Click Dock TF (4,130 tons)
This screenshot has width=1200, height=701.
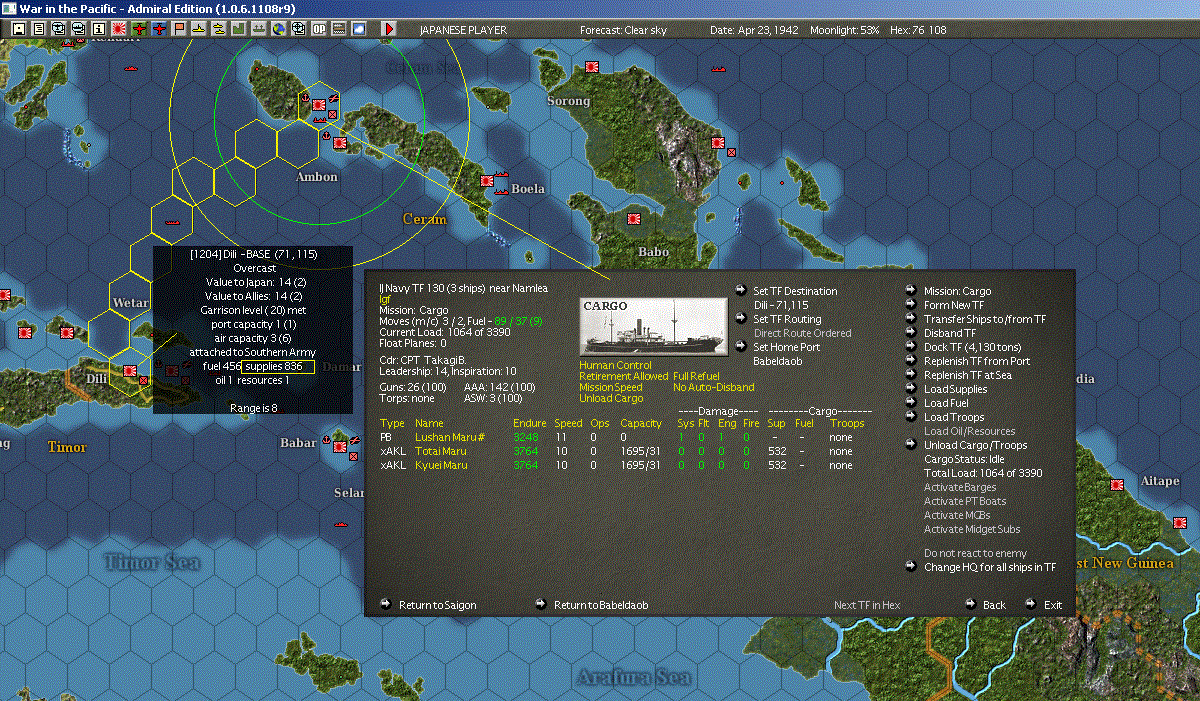tap(973, 347)
